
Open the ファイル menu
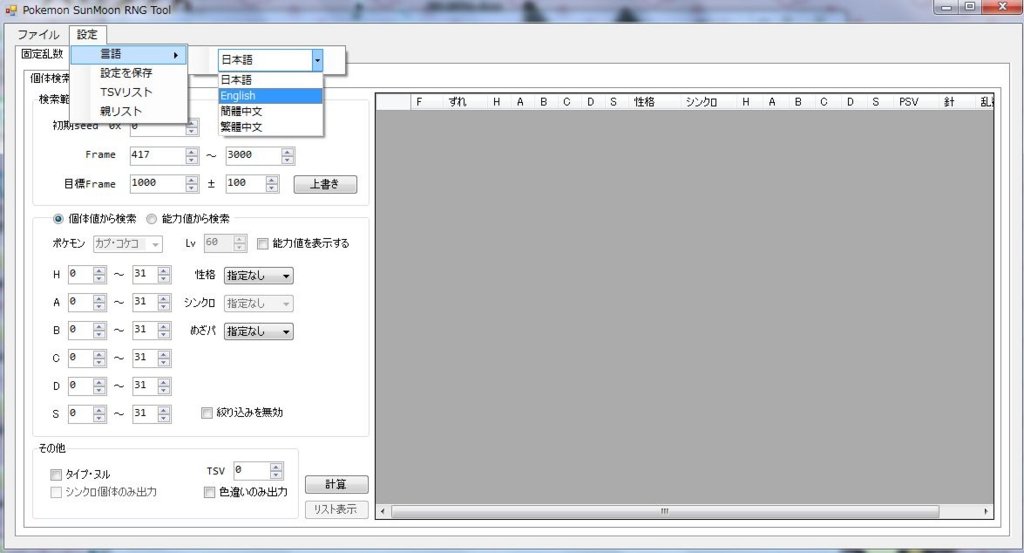pyautogui.click(x=38, y=35)
